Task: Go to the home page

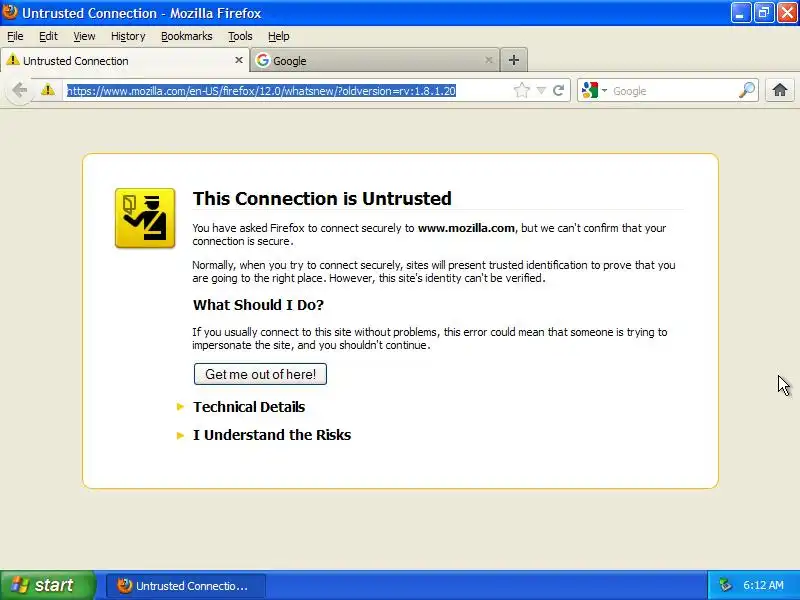Action: pos(779,90)
